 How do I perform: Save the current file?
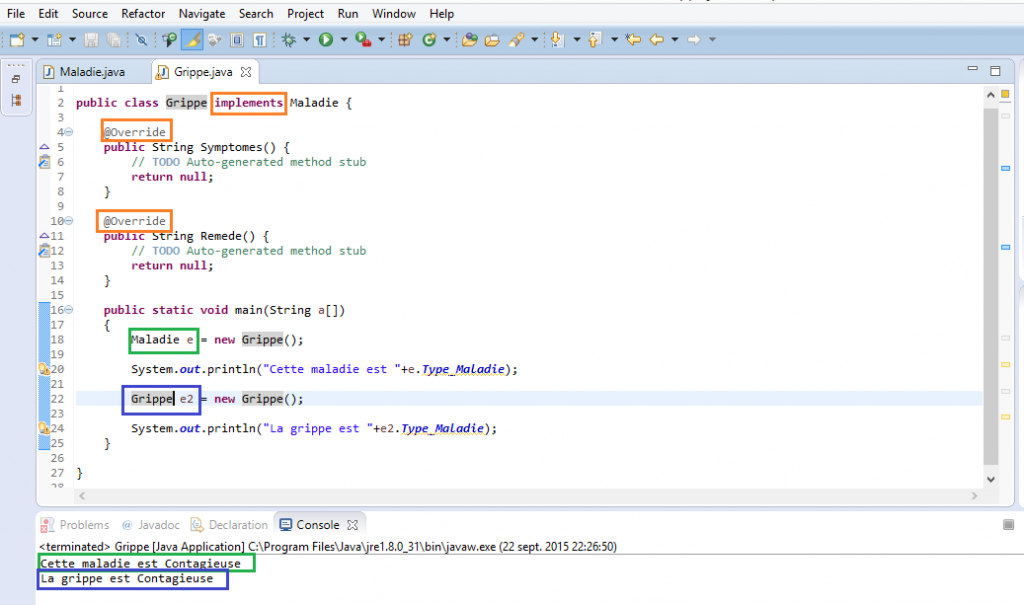(x=91, y=40)
